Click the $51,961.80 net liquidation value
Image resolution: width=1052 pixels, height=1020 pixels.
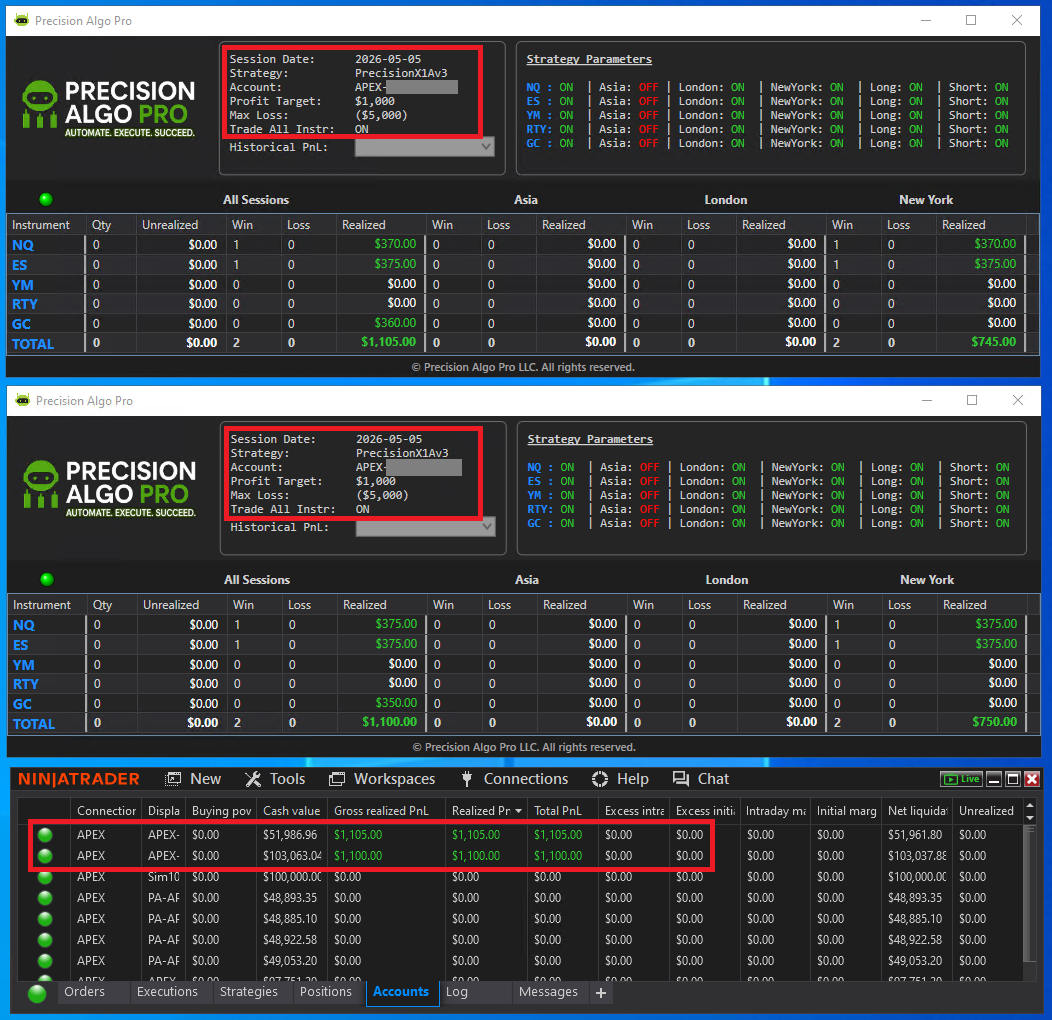[x=915, y=835]
